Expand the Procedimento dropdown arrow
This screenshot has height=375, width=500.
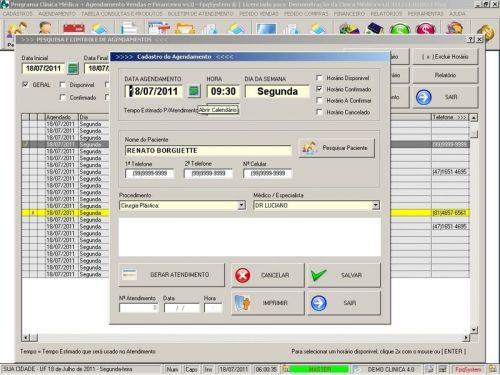tap(242, 205)
